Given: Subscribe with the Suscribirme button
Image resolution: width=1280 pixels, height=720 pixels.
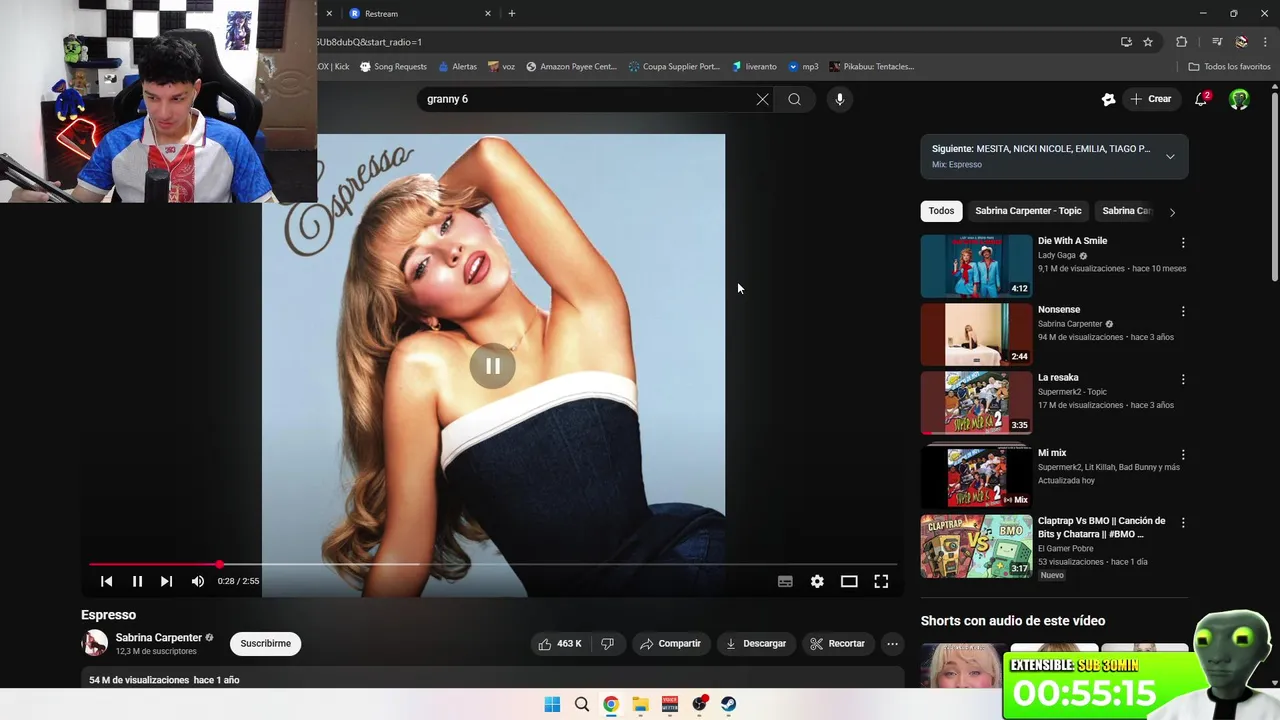Looking at the screenshot, I should coord(265,644).
